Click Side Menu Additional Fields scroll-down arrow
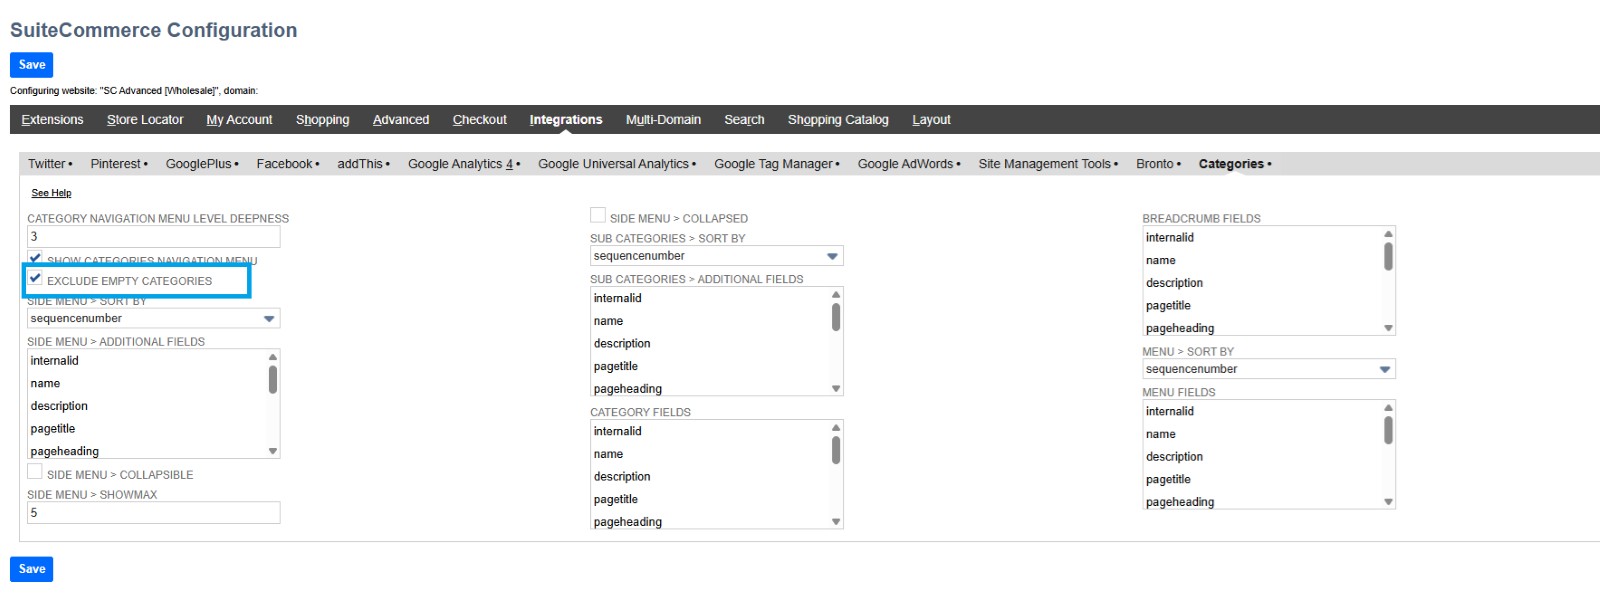1600x602 pixels. pyautogui.click(x=272, y=451)
